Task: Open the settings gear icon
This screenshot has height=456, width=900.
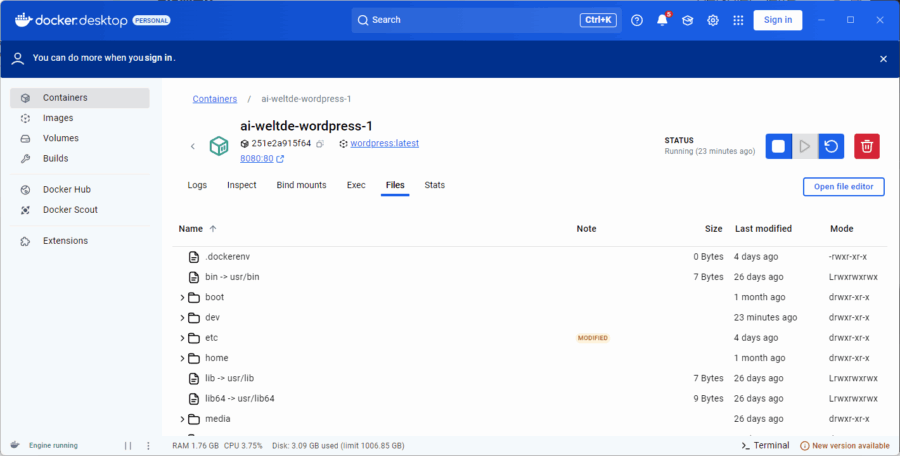Action: pyautogui.click(x=713, y=20)
